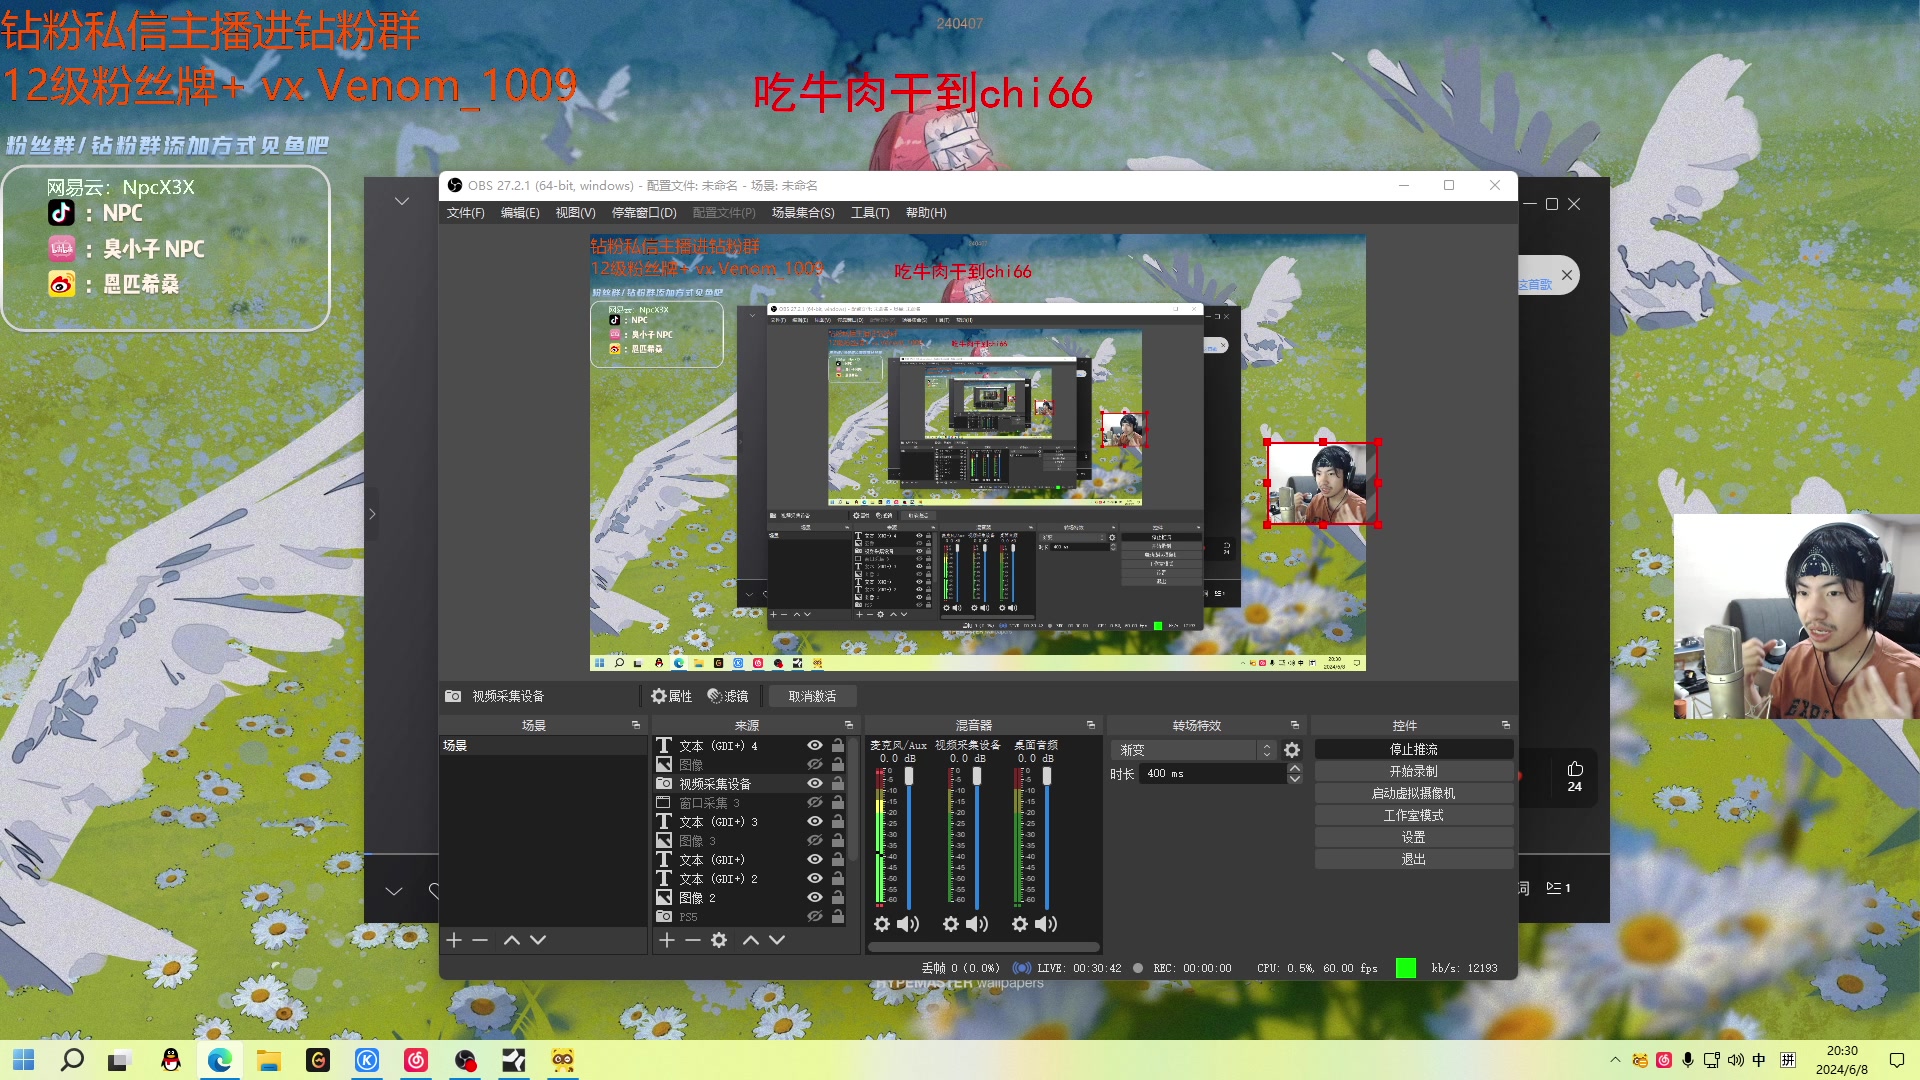Pop out the 控件 dock panel
Screen dimensions: 1920x1080
pos(1506,725)
